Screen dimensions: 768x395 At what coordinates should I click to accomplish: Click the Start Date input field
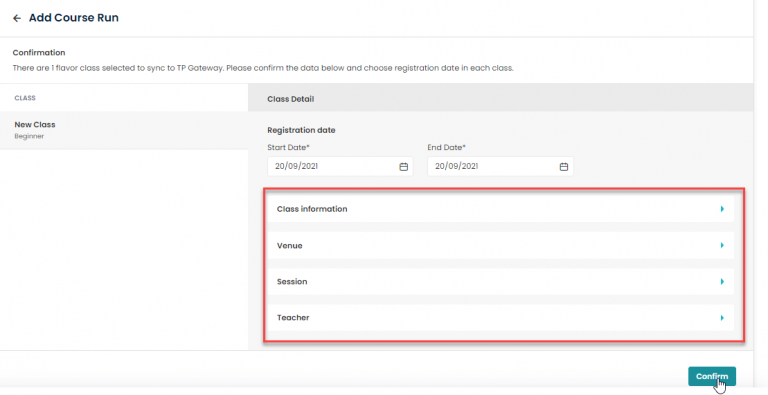[x=340, y=167]
